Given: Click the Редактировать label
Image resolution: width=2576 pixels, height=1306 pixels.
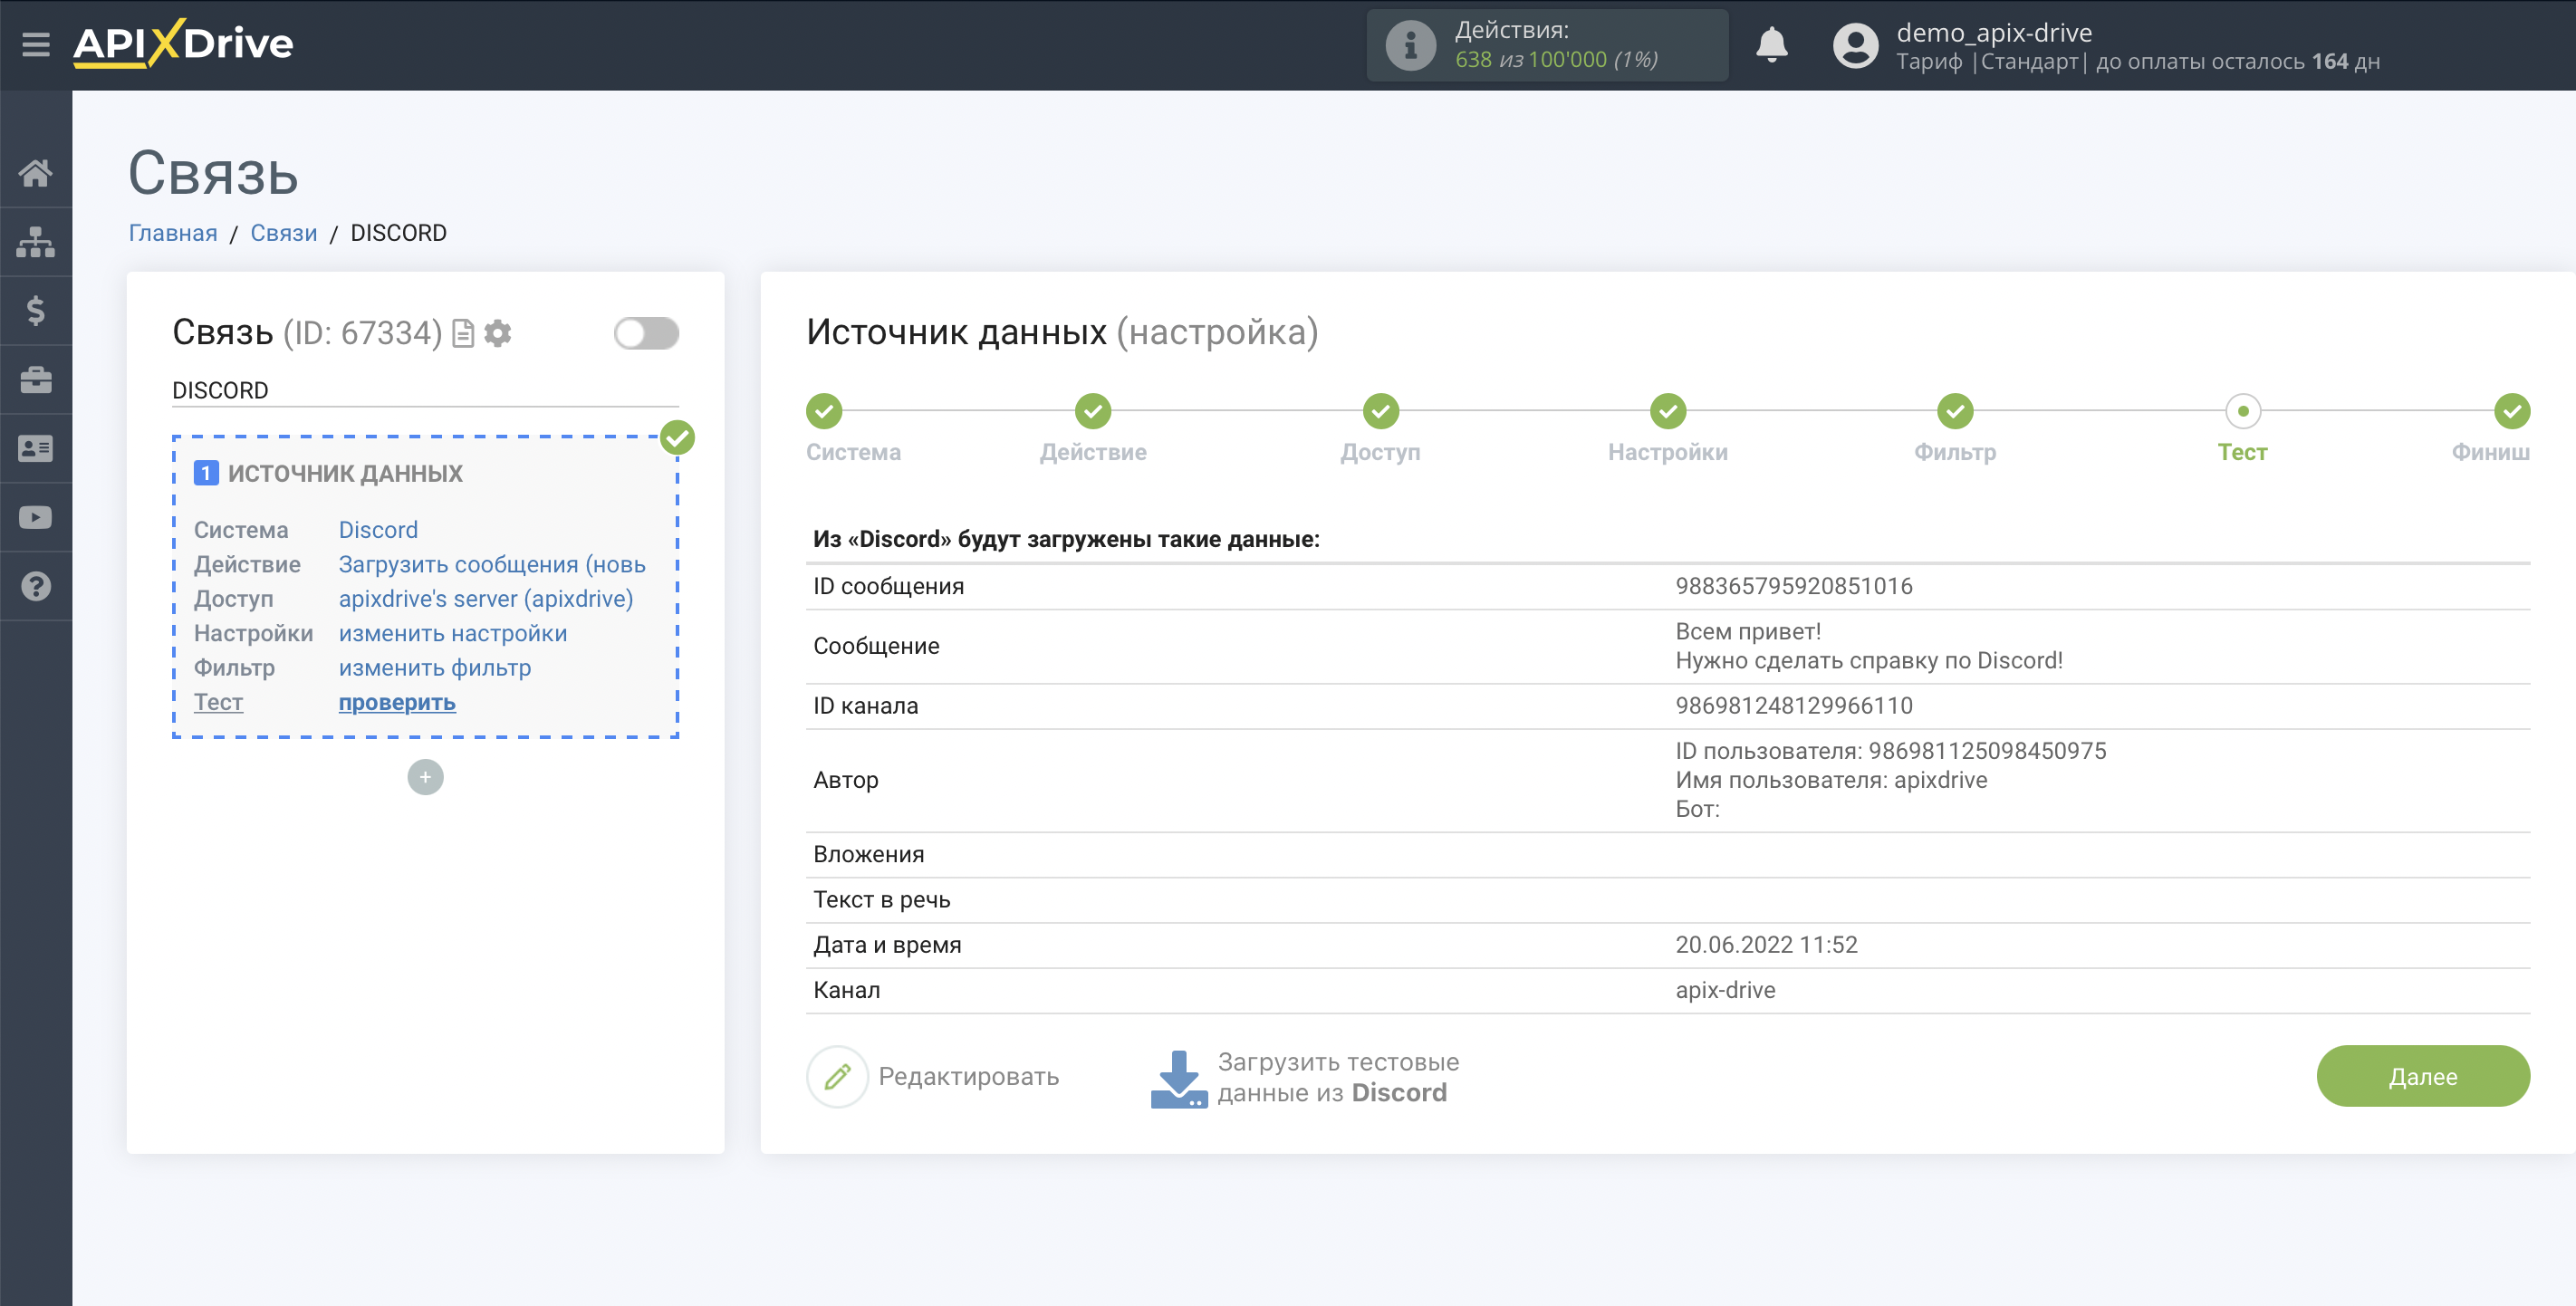Looking at the screenshot, I should tap(968, 1077).
